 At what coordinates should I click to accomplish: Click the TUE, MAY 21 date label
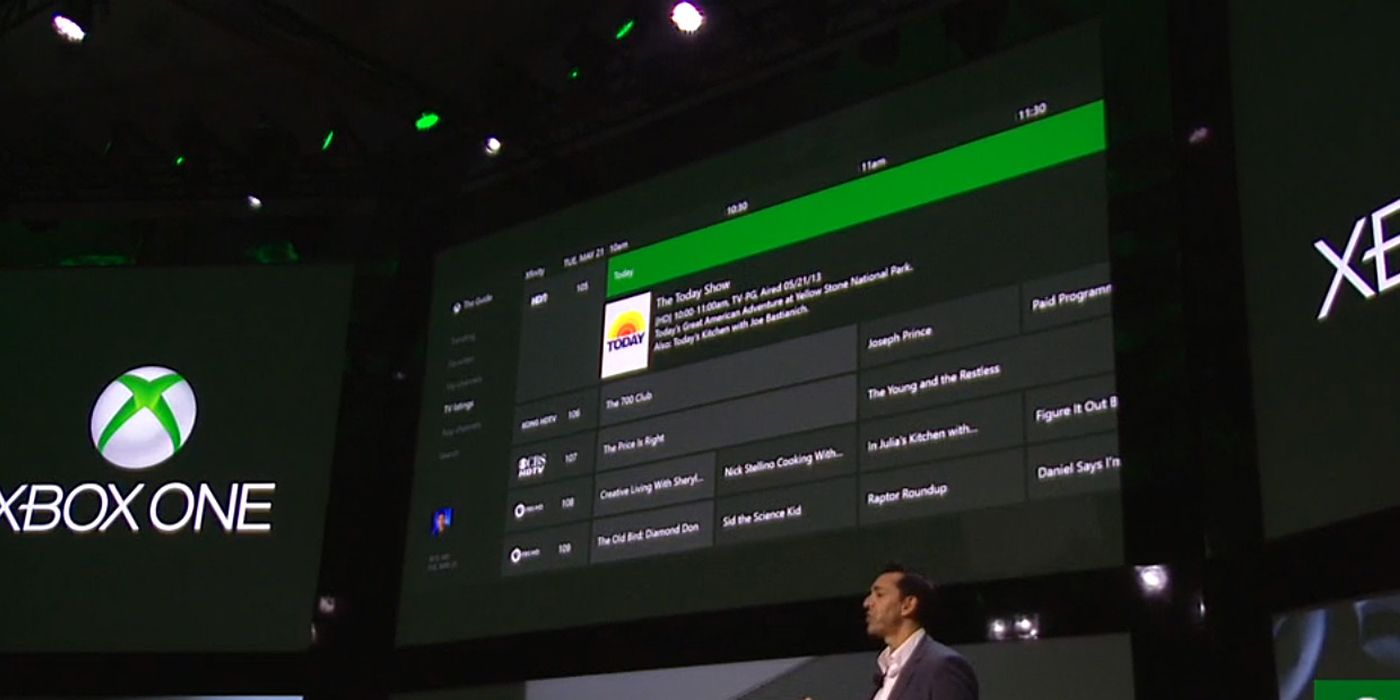pos(584,257)
